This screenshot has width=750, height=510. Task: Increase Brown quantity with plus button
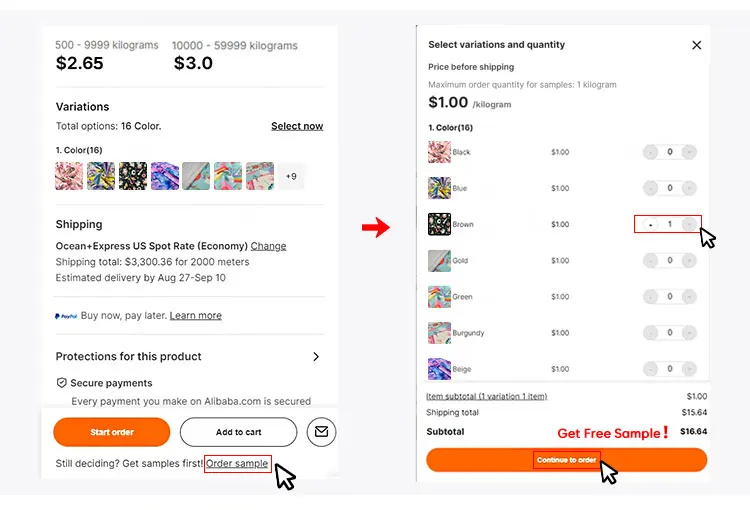690,224
